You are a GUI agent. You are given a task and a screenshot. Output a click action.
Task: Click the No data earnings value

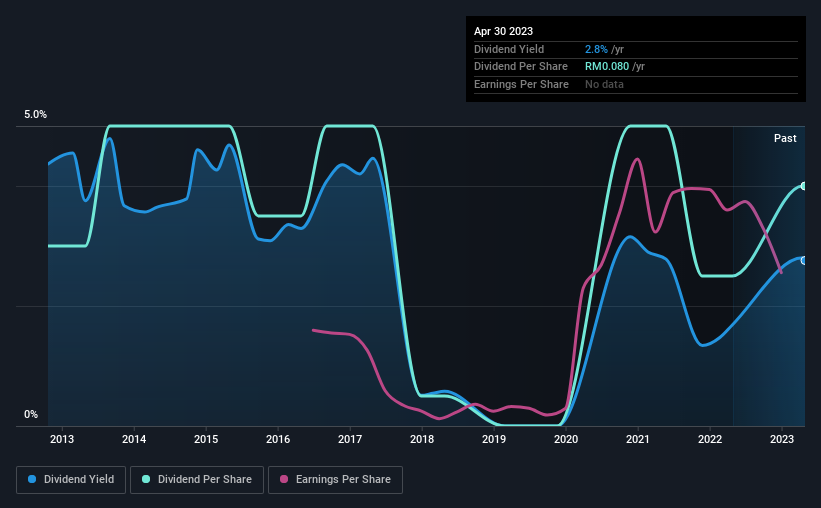point(604,84)
